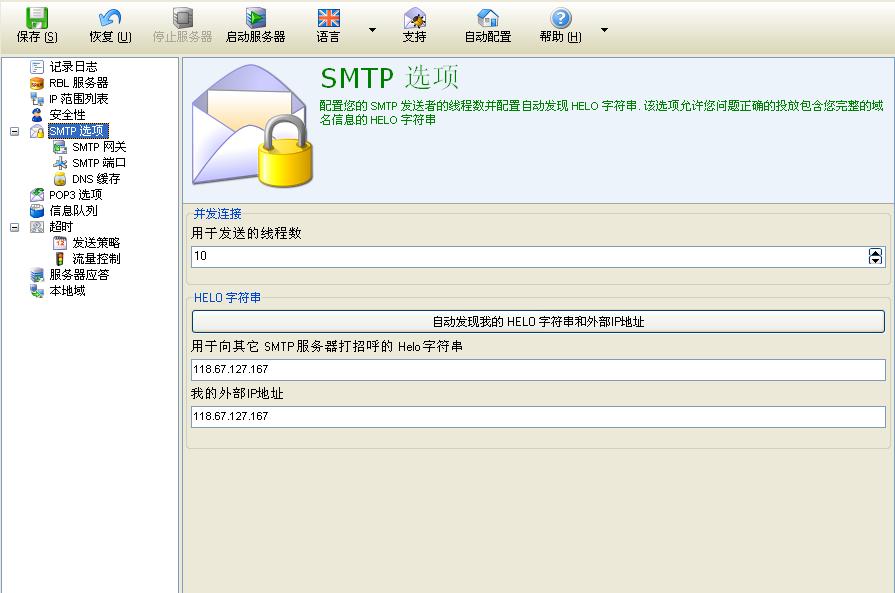Select DNS 缓存 in the sidebar
Image resolution: width=895 pixels, height=593 pixels.
pyautogui.click(x=95, y=179)
